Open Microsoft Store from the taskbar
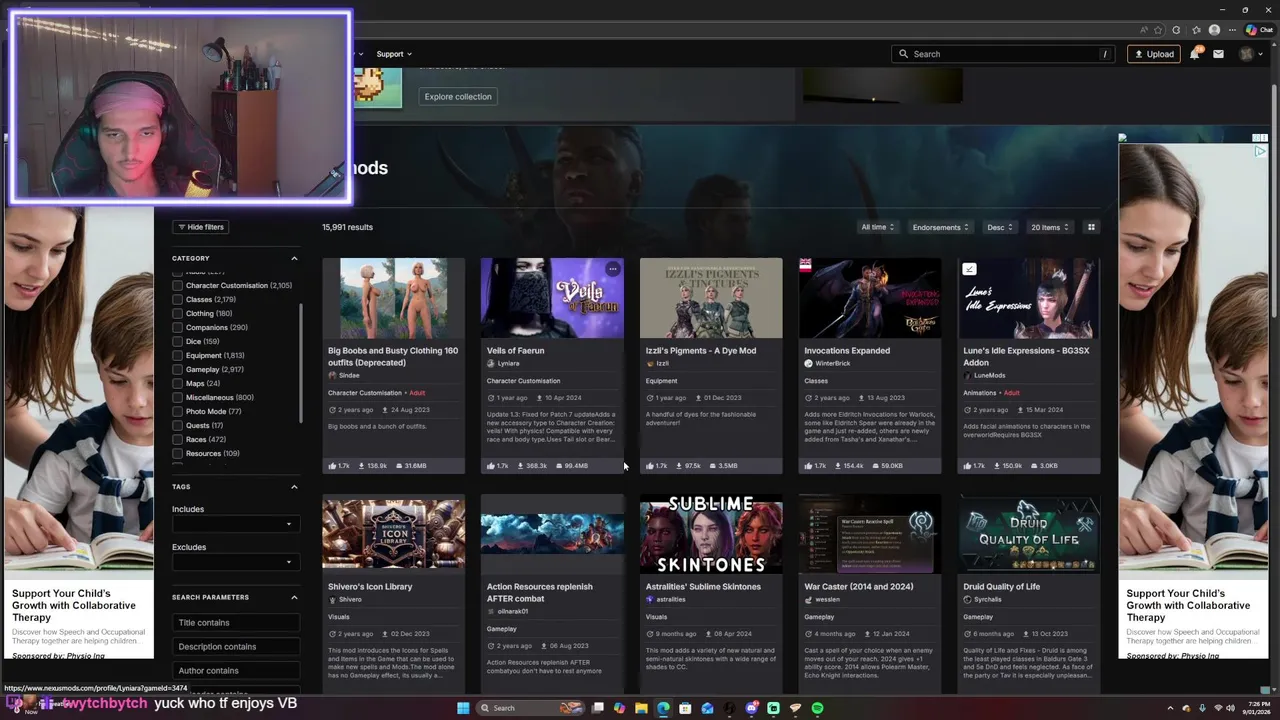 coord(685,708)
